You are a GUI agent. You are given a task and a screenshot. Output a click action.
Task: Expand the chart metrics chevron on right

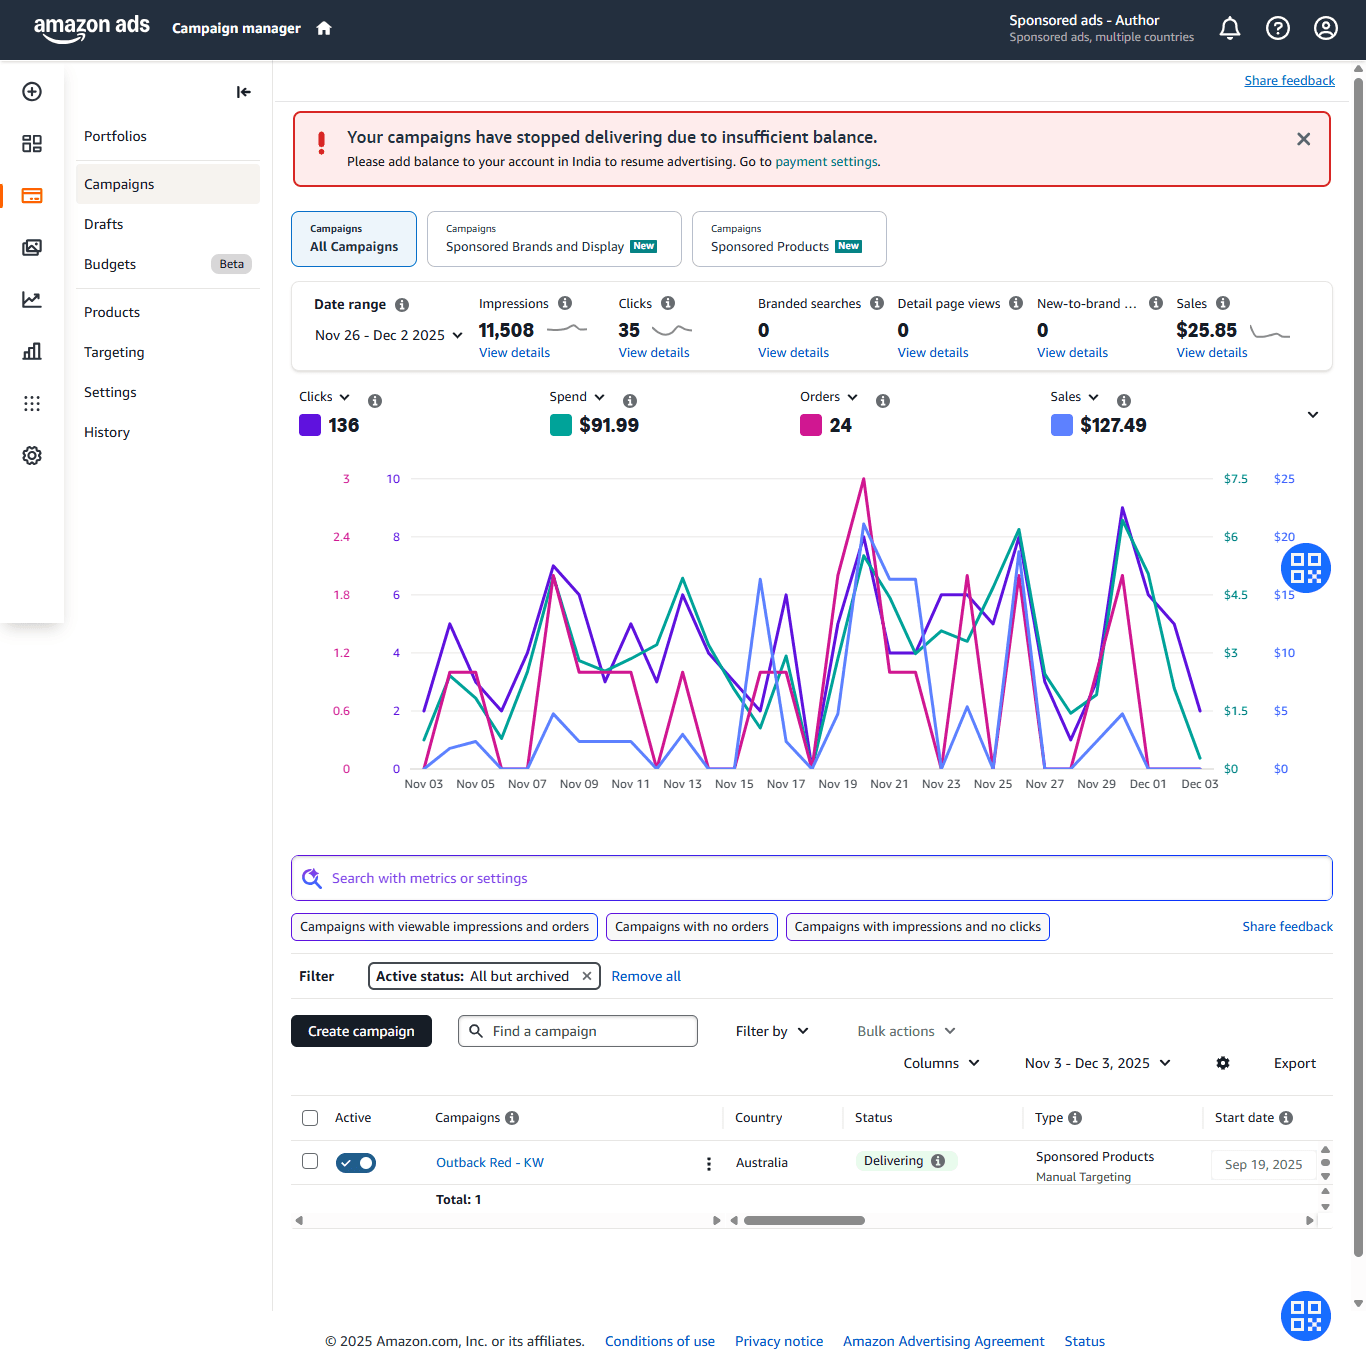point(1313,415)
